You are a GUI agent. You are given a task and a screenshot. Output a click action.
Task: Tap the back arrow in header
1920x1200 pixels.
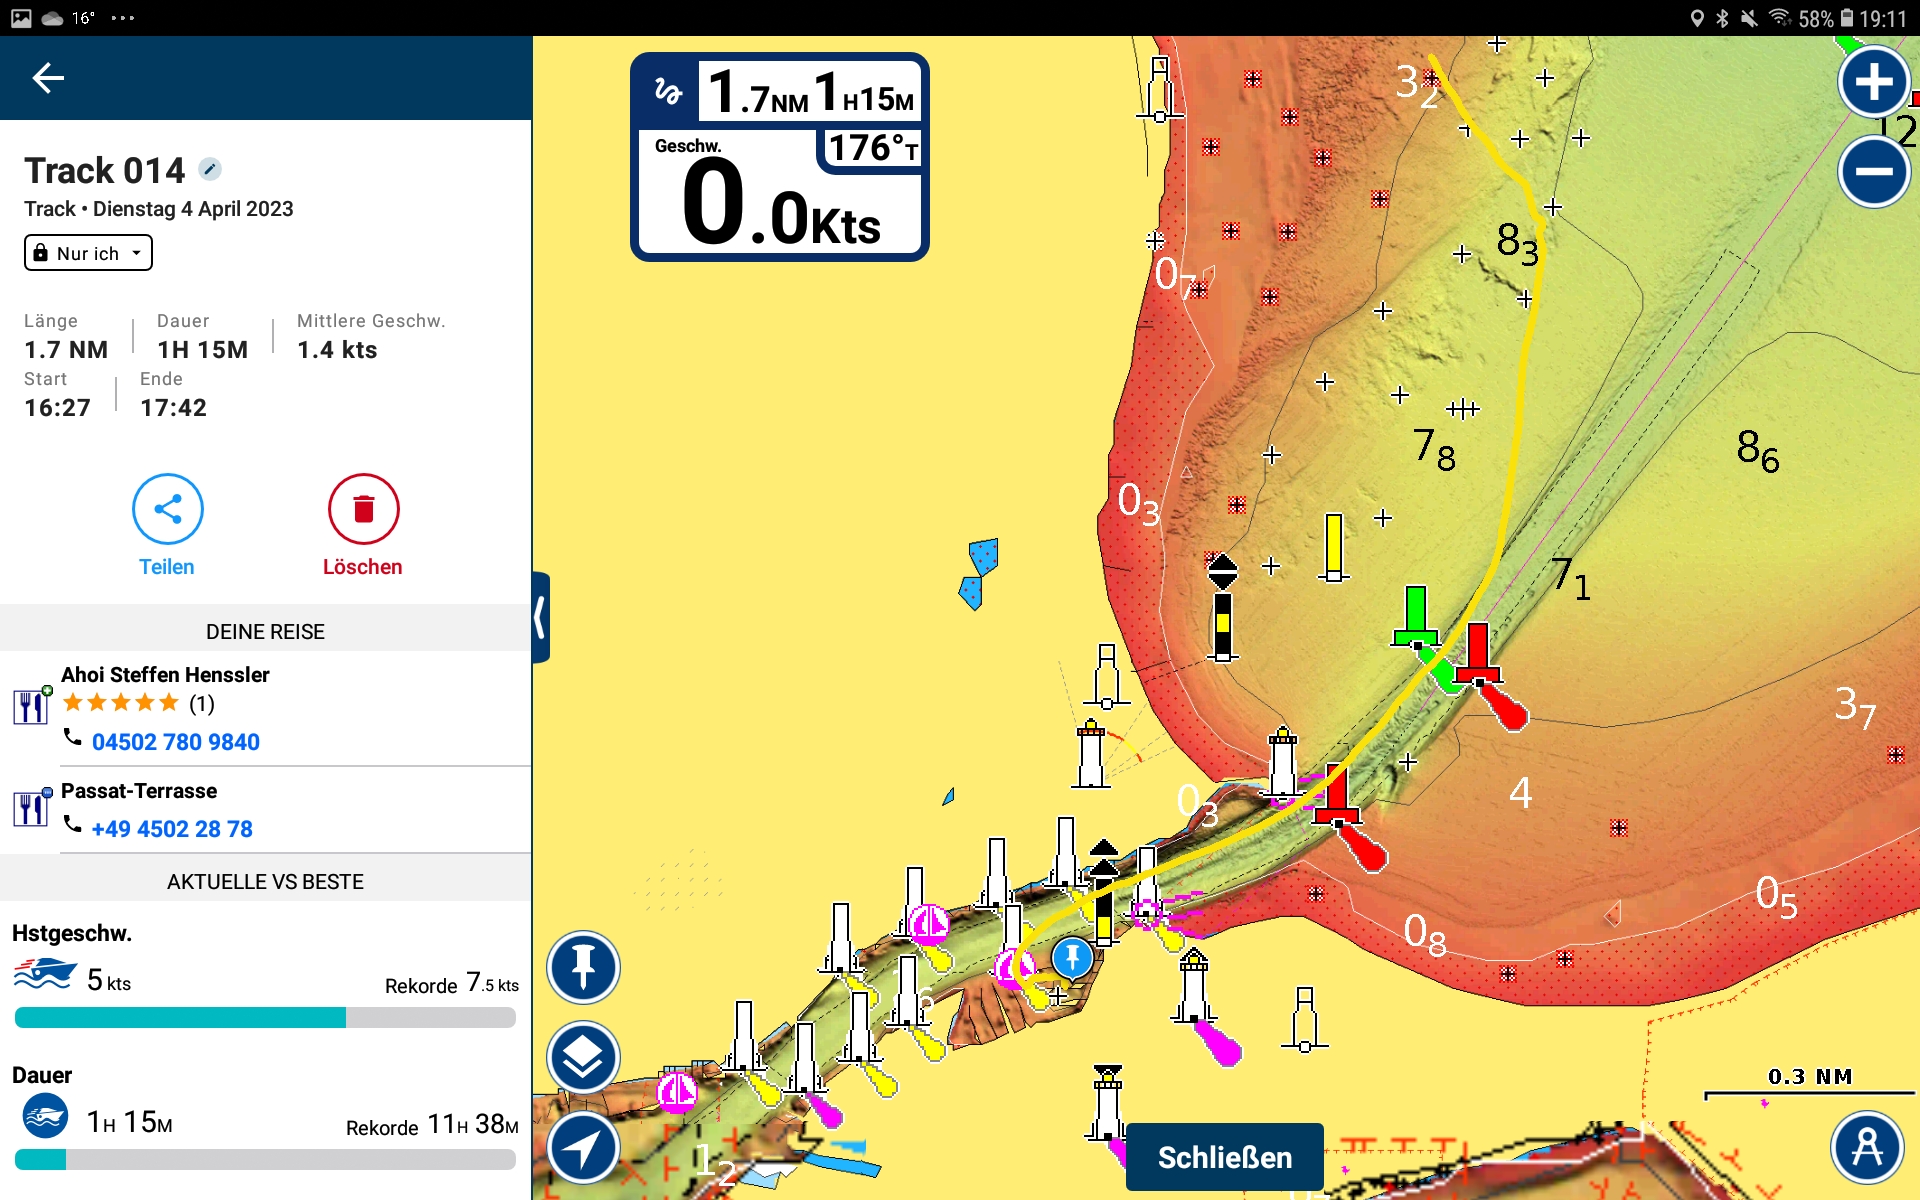coord(48,78)
